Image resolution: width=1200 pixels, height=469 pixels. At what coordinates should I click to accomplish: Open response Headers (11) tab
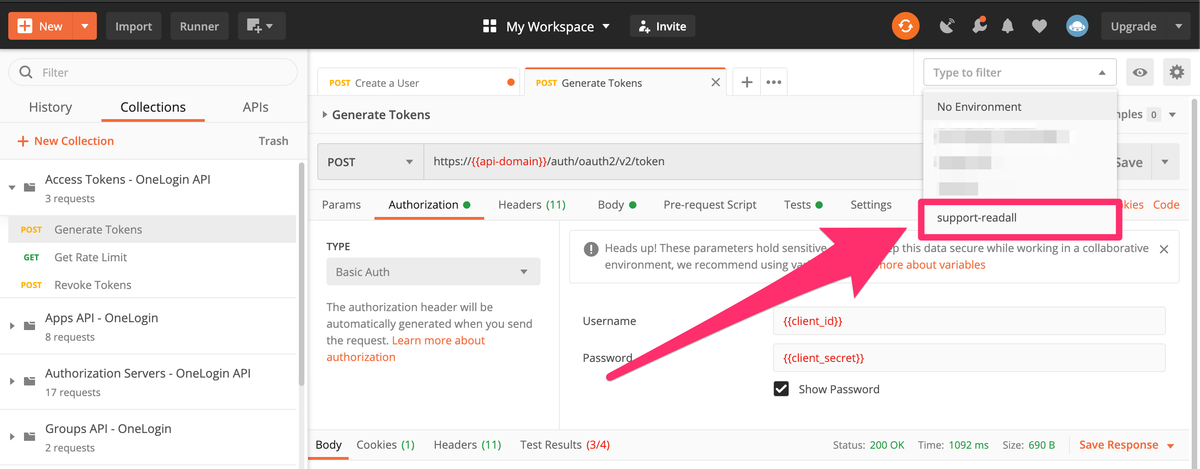(468, 445)
